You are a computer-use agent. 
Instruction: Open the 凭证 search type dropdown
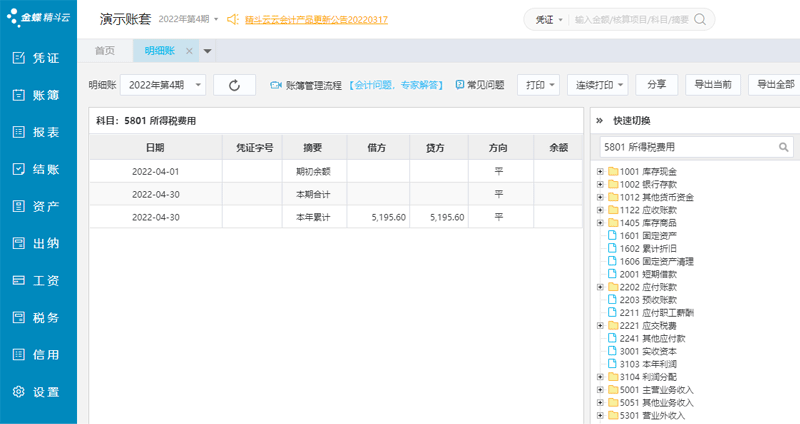click(548, 19)
